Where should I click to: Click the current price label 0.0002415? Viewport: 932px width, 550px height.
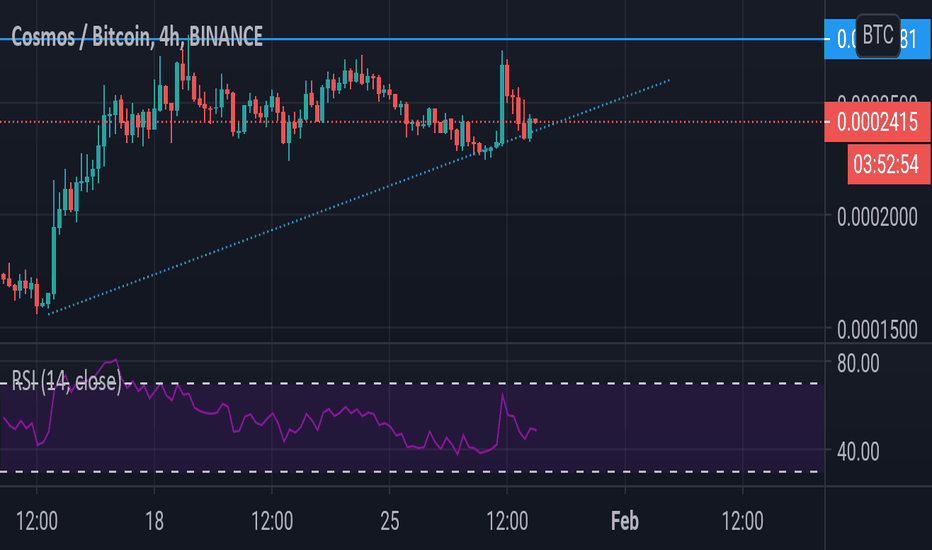877,122
